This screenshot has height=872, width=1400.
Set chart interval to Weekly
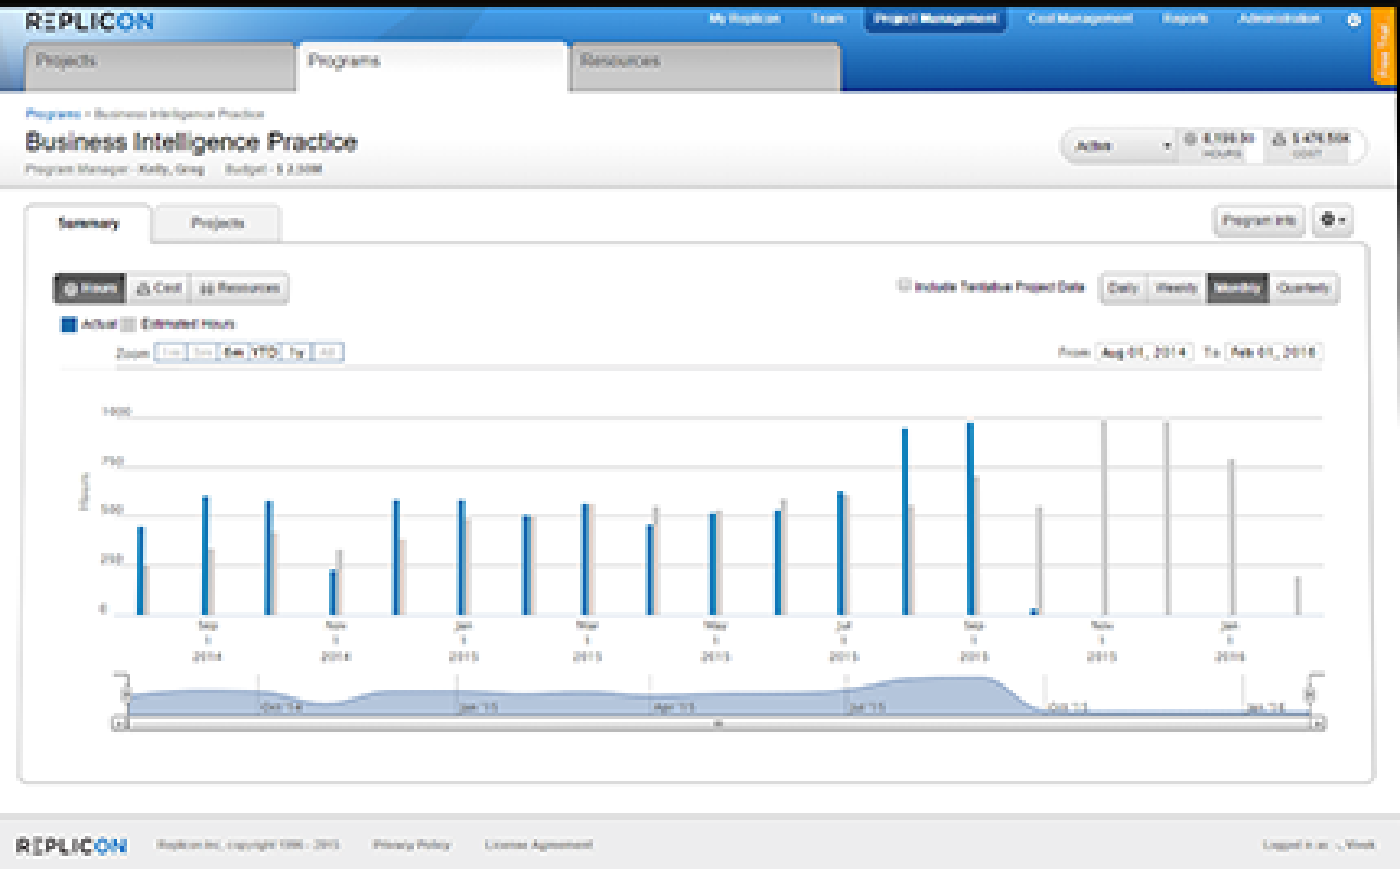tap(1176, 288)
